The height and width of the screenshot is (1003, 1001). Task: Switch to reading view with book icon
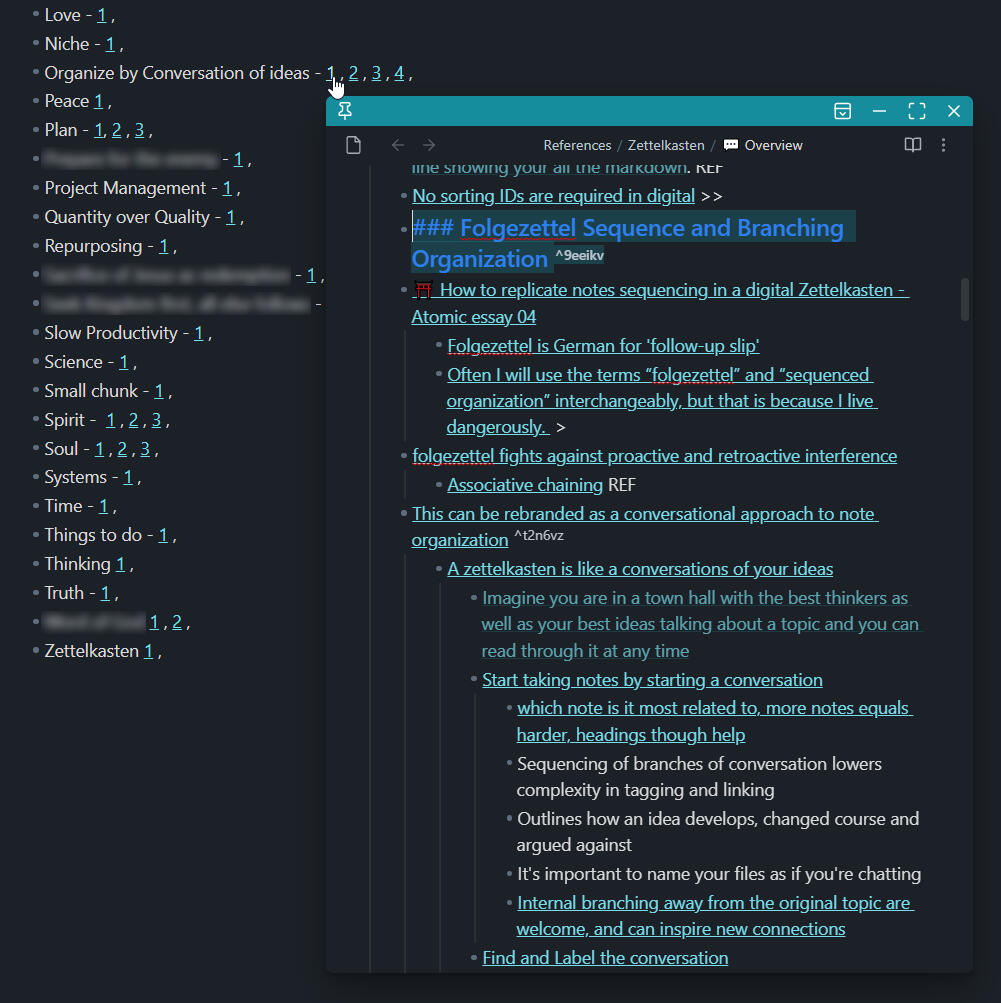click(912, 145)
